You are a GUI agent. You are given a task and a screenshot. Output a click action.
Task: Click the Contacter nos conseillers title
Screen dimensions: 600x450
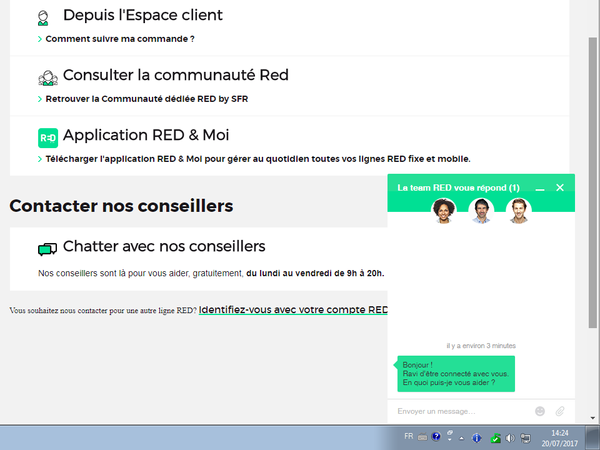tap(121, 206)
